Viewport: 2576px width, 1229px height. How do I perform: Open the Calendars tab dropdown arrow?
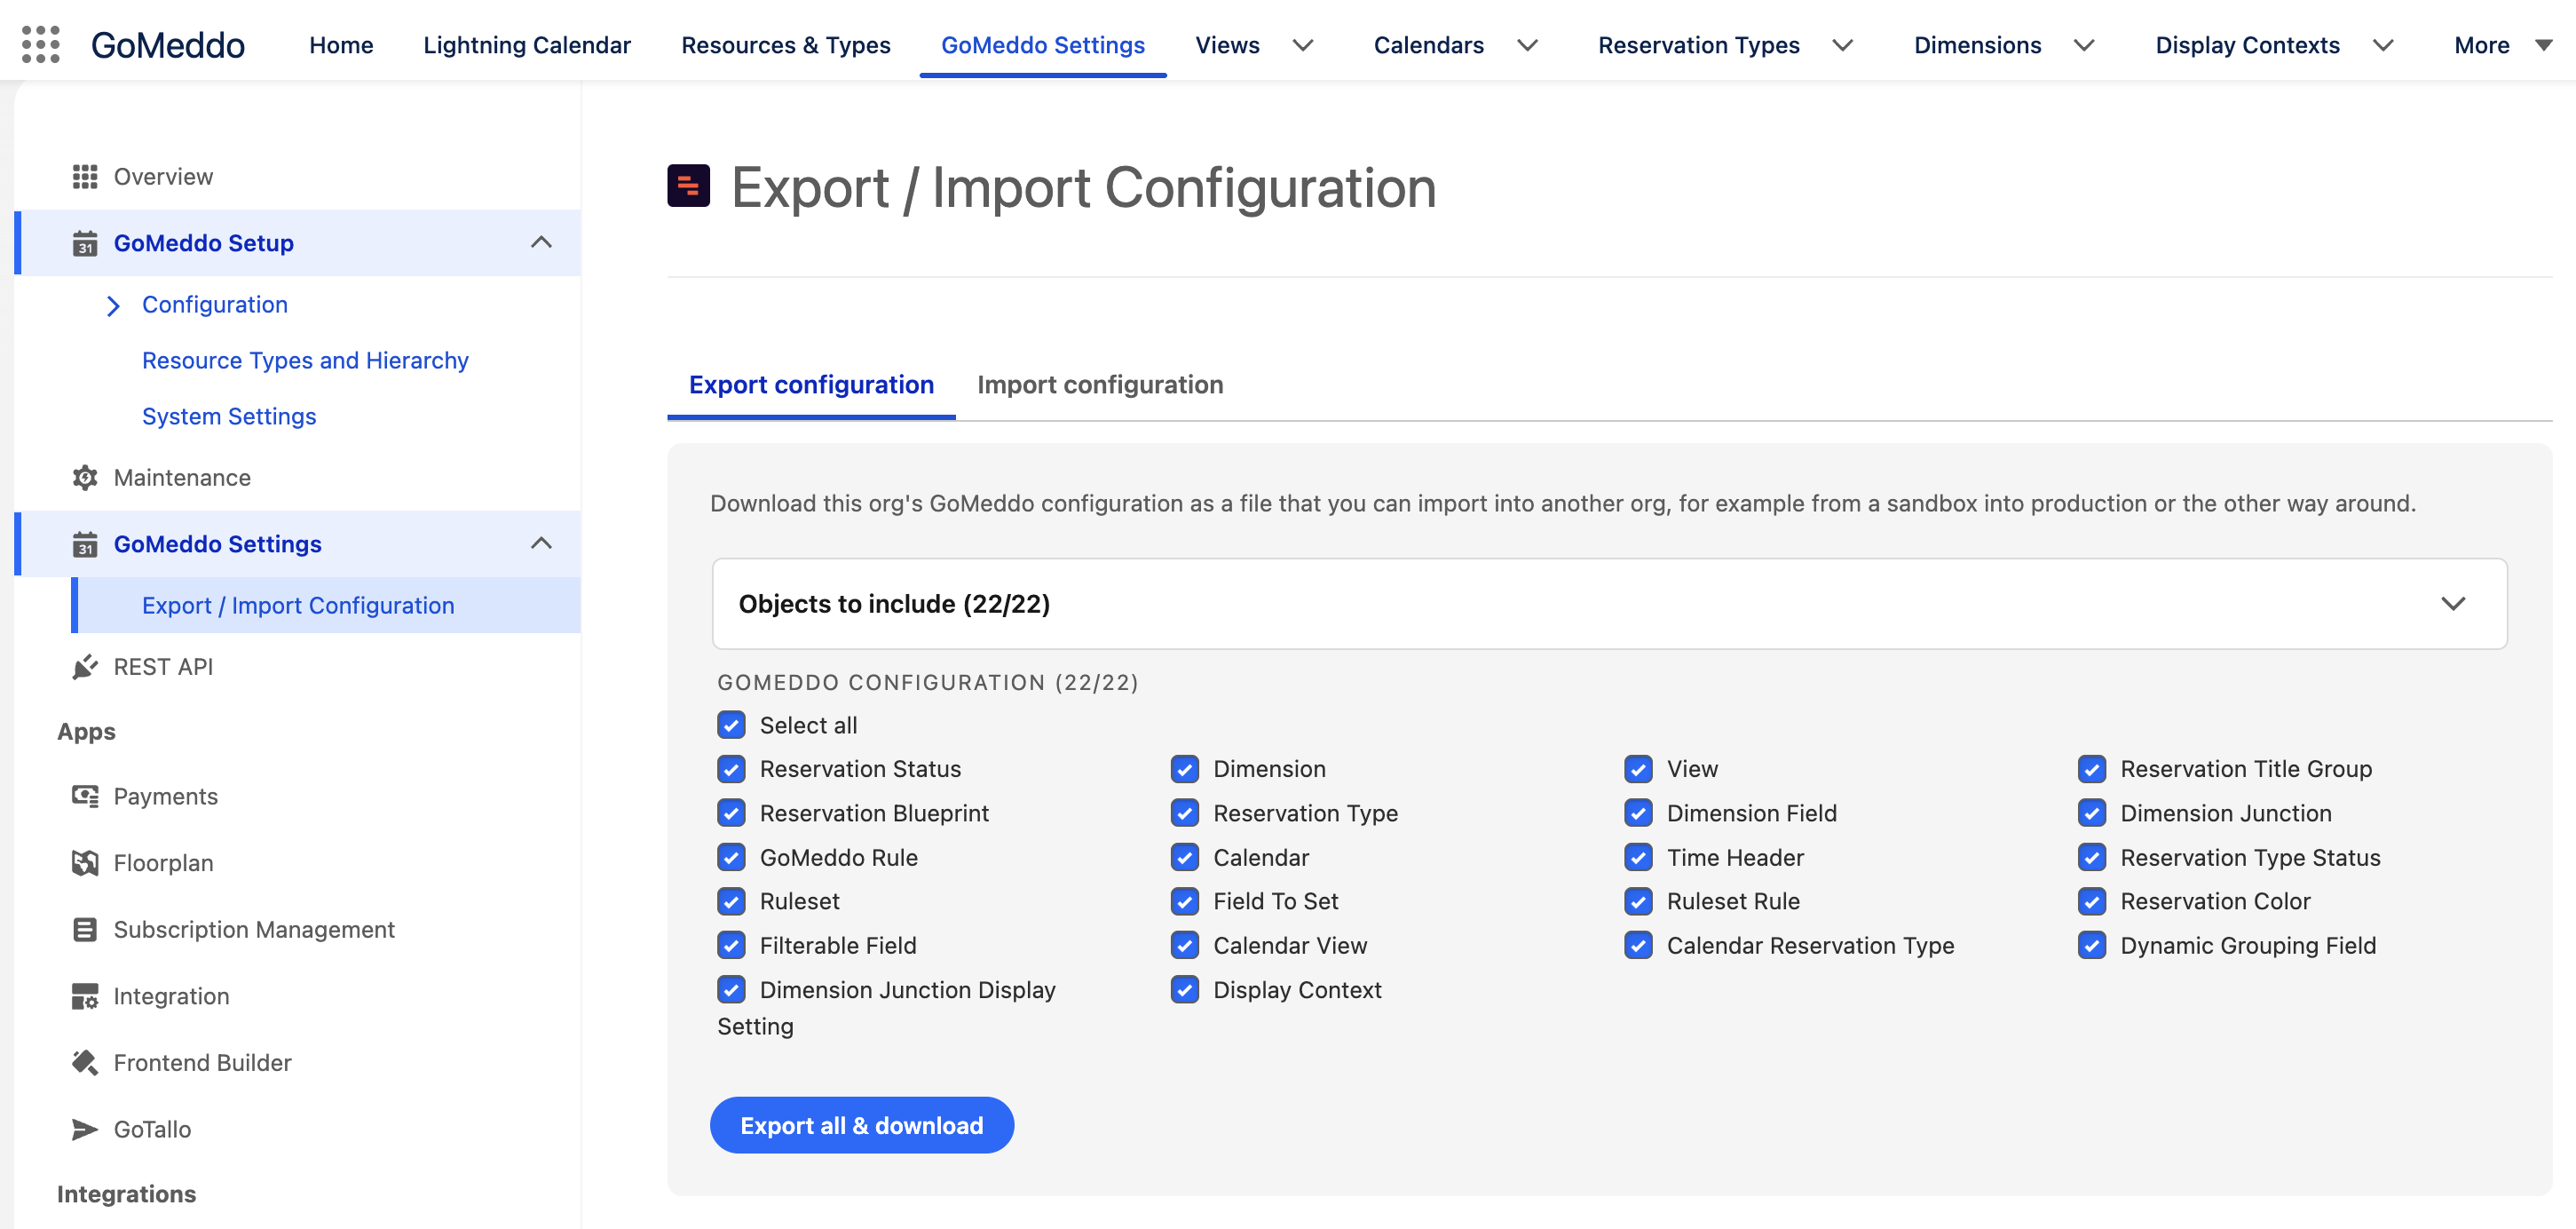(1527, 45)
